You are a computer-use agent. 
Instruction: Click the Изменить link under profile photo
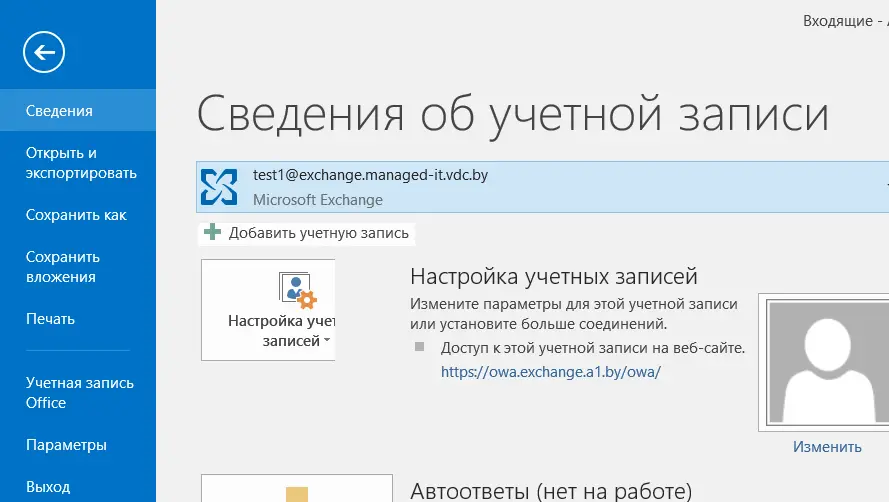827,447
